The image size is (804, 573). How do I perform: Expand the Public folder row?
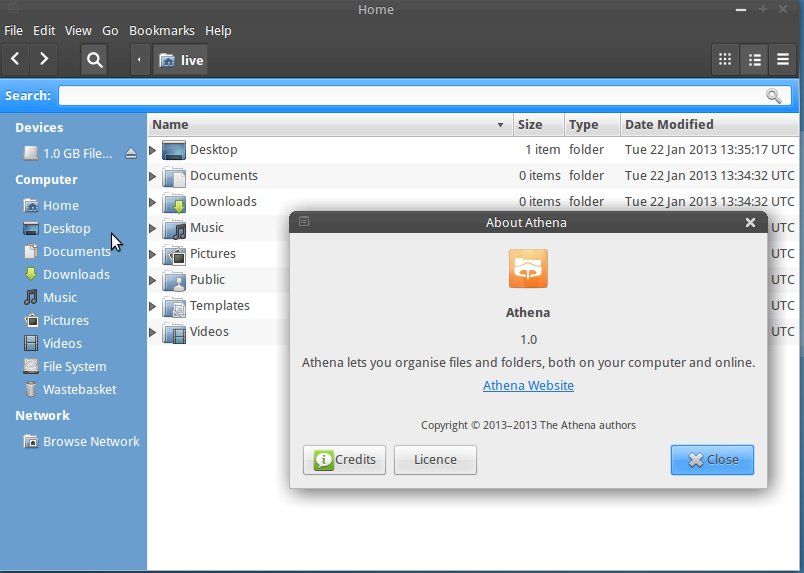tap(152, 280)
